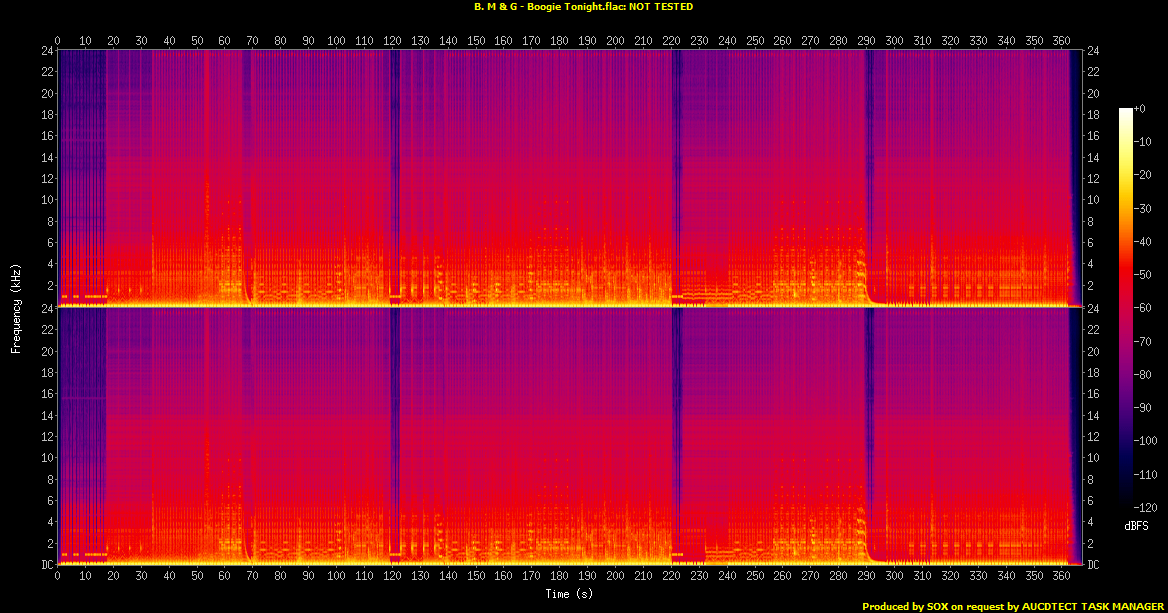Click the "-100" value on the dBFS scale
The width and height of the screenshot is (1168, 613).
(x=1146, y=441)
